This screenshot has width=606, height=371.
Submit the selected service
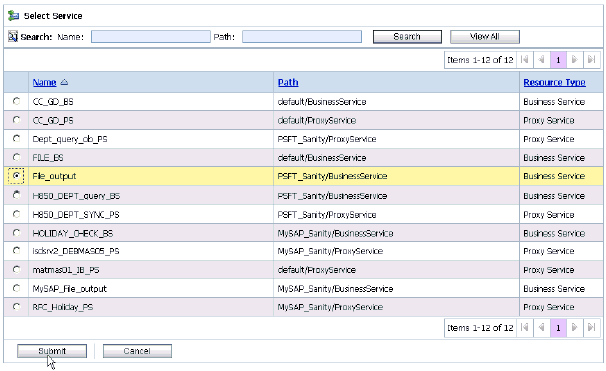tap(52, 351)
